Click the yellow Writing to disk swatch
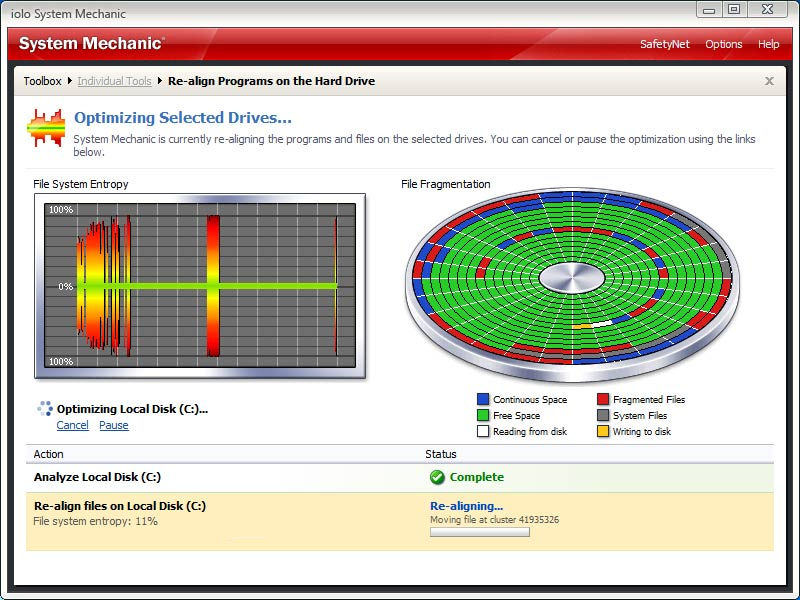 point(603,432)
